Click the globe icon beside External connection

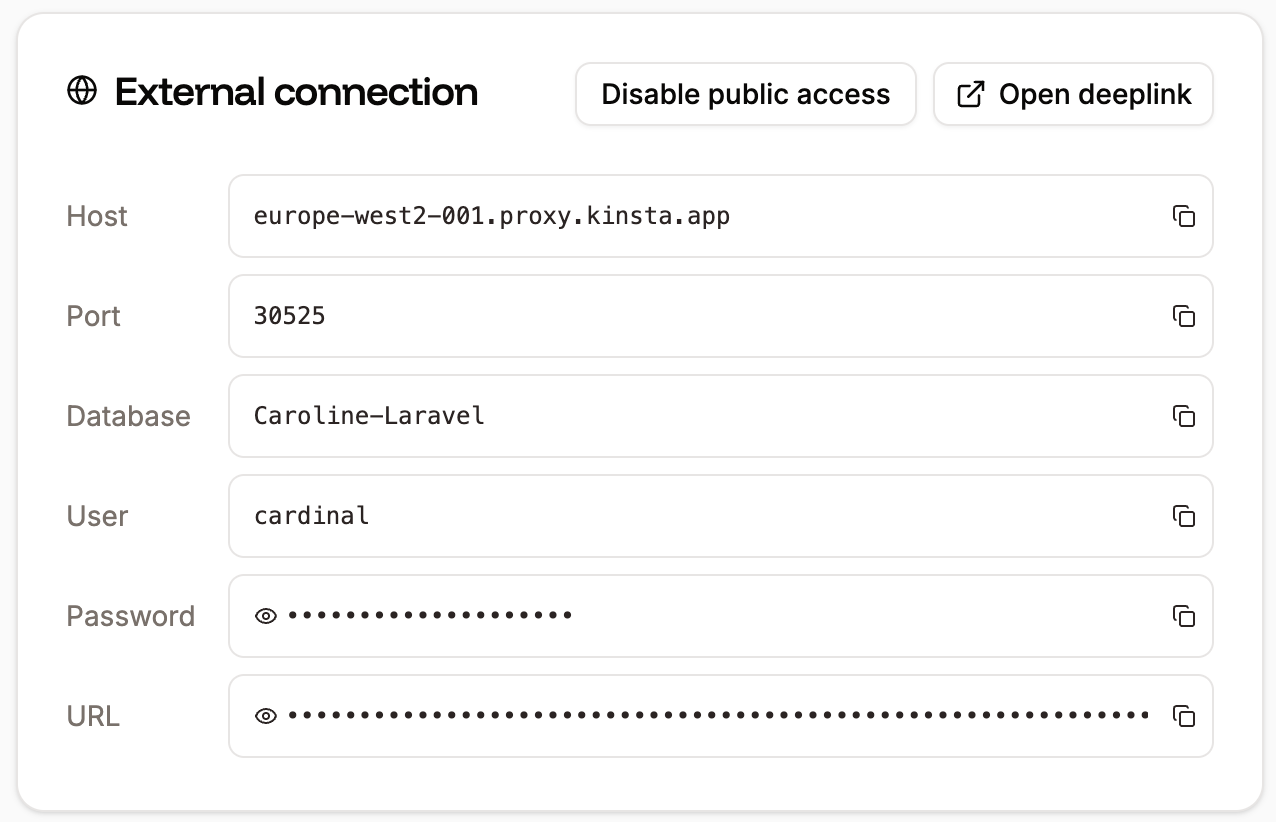[82, 91]
